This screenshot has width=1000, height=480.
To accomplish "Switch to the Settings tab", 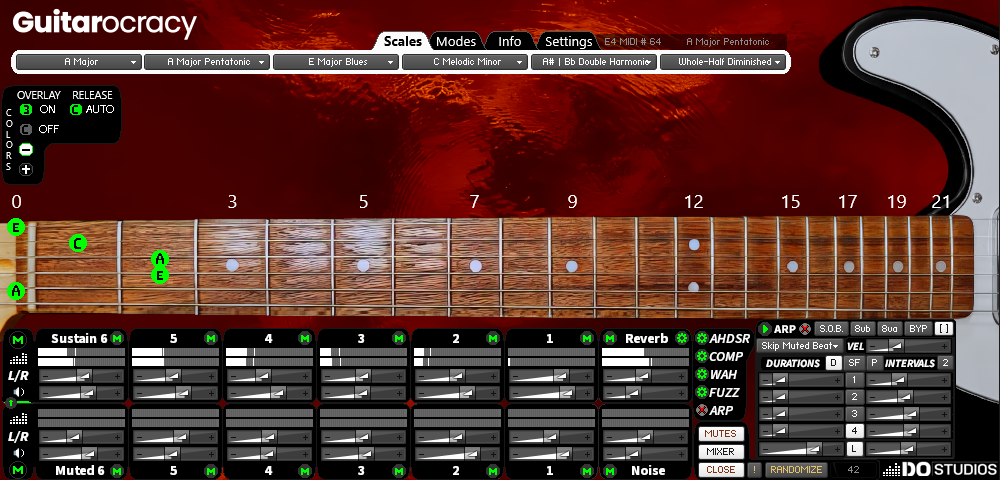I will [569, 41].
